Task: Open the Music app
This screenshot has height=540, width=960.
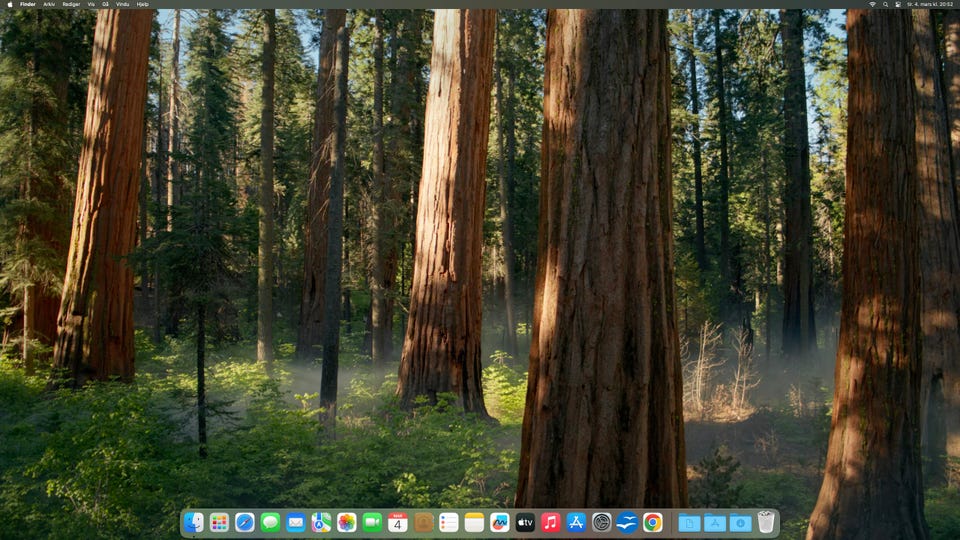Action: coord(551,522)
